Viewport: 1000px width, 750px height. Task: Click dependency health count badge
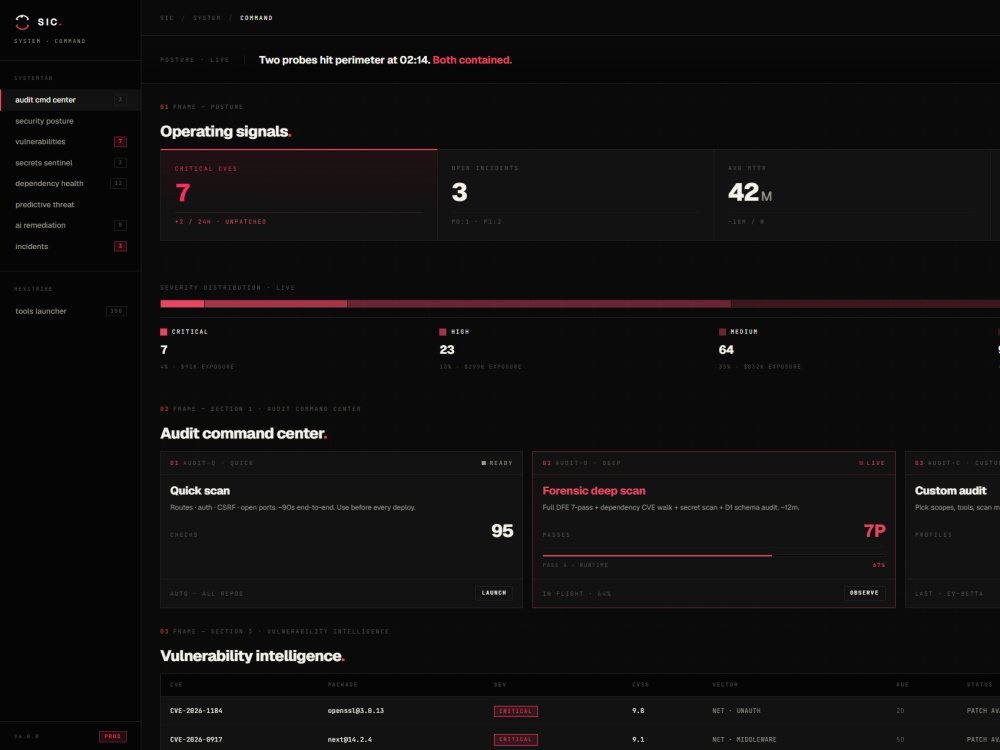118,184
